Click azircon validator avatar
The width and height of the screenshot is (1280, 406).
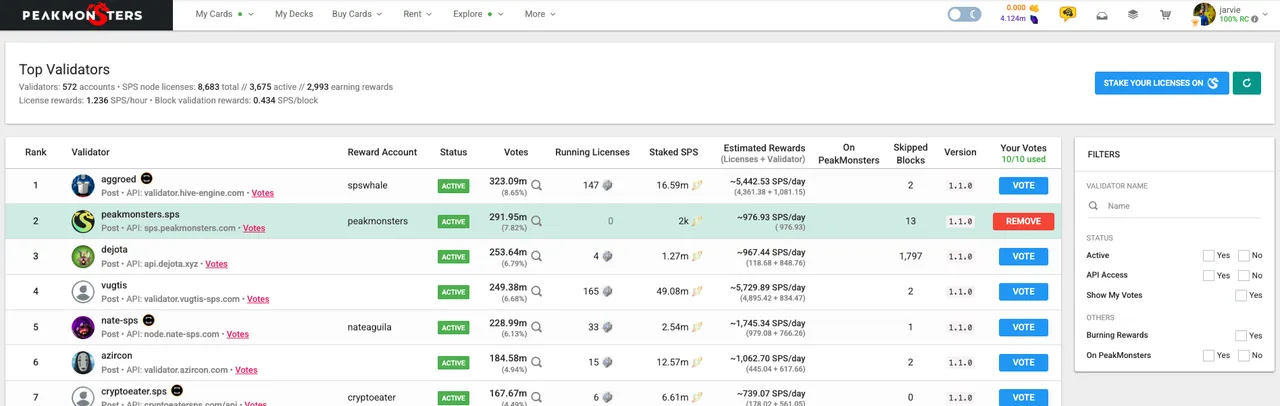83,363
